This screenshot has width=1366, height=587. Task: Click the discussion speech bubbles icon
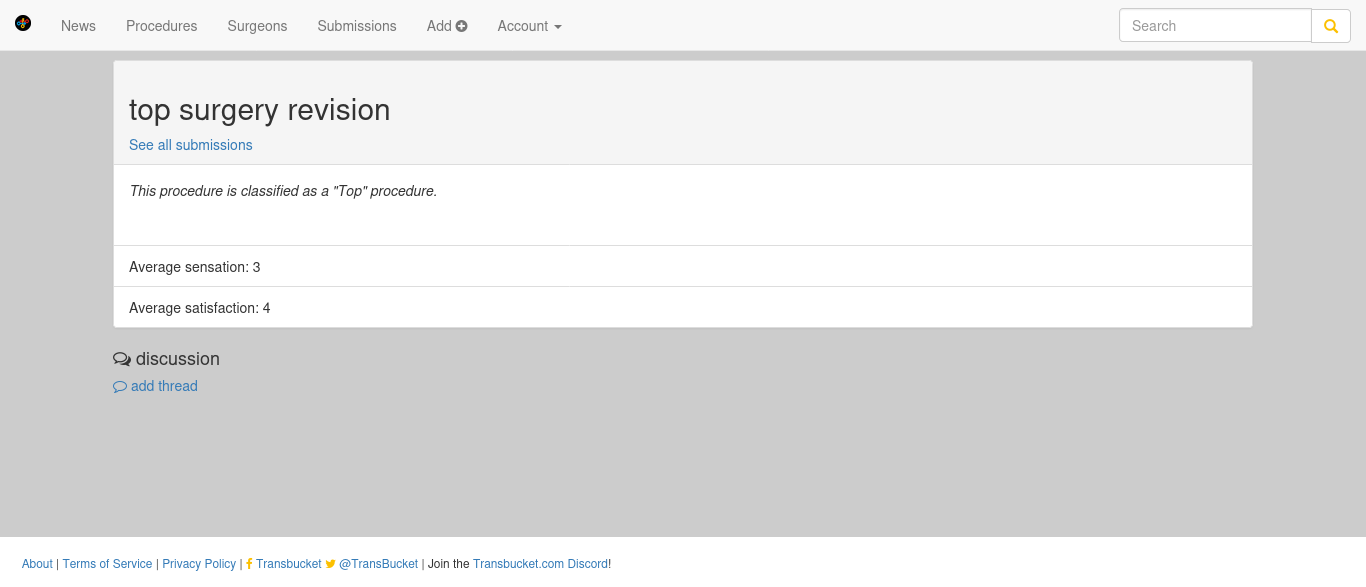point(122,359)
